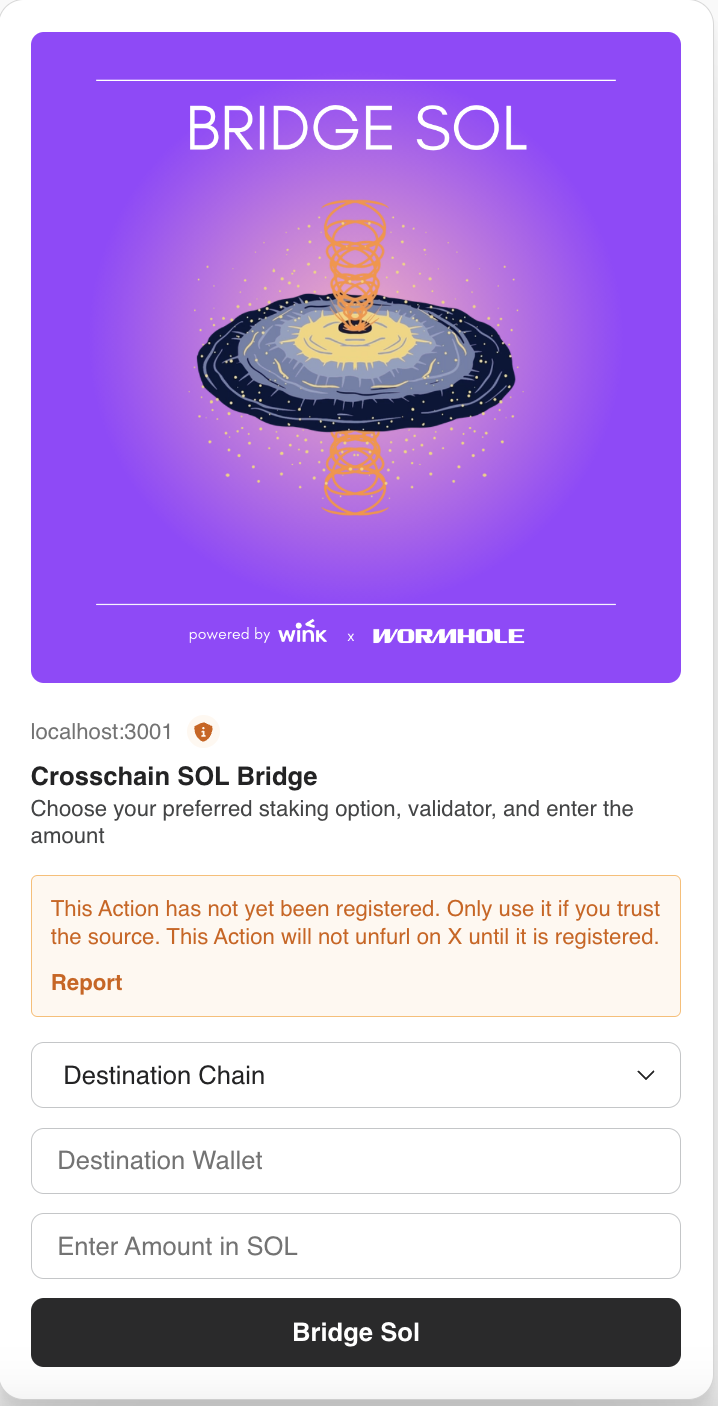Click the unregistered Action warning message

coord(356,923)
